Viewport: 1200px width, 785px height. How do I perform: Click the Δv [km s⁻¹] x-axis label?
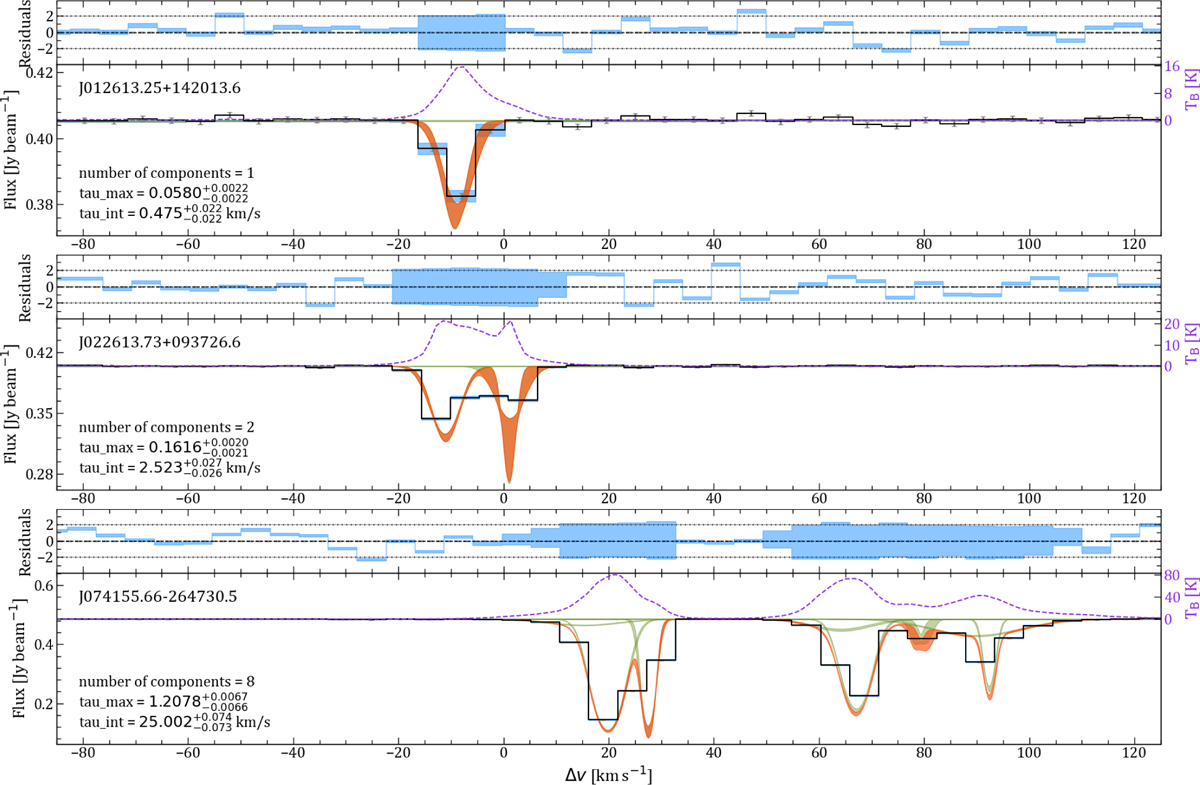click(x=607, y=774)
